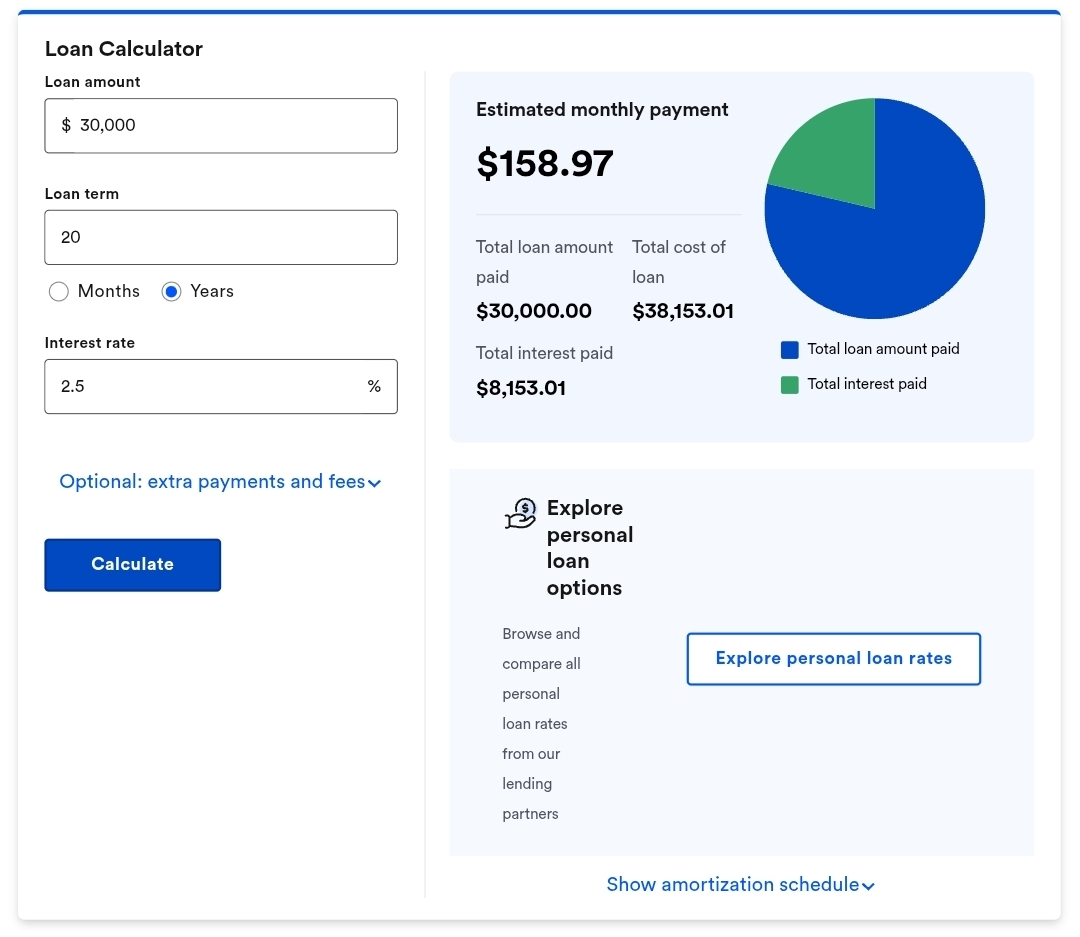Click the Total interest paid legend label
The height and width of the screenshot is (937, 1080).
point(866,384)
